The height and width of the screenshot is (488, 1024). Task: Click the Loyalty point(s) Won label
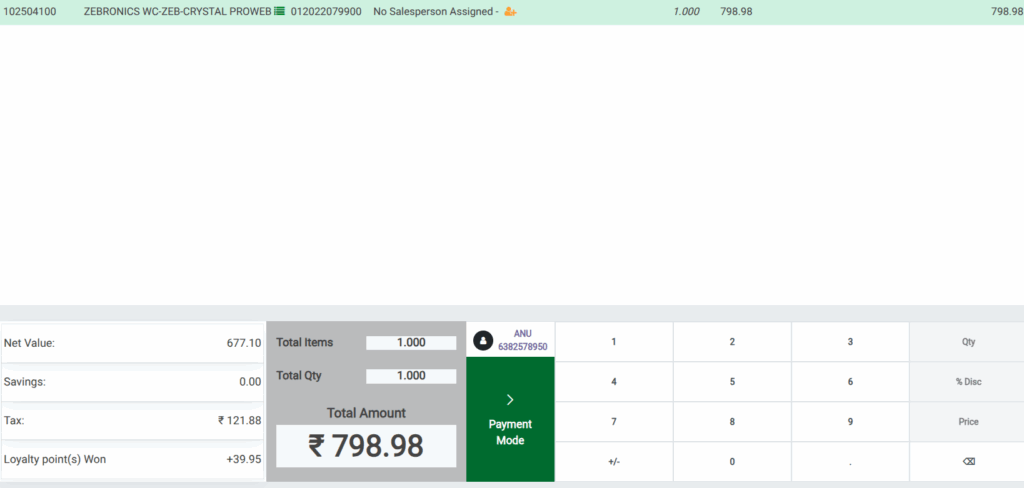pyautogui.click(x=55, y=459)
